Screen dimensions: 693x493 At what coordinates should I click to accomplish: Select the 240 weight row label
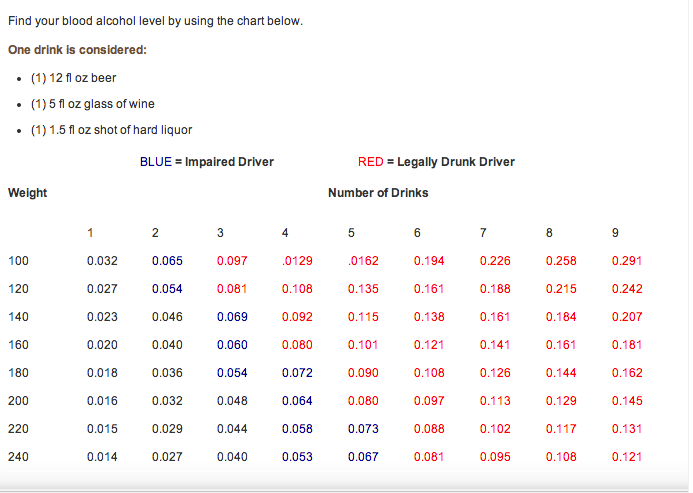pyautogui.click(x=18, y=457)
